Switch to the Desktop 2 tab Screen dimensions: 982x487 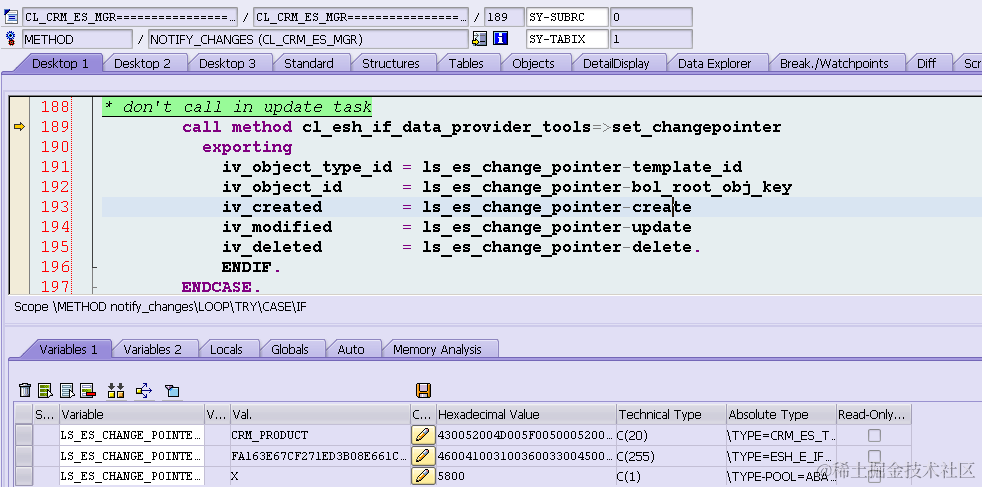click(142, 63)
